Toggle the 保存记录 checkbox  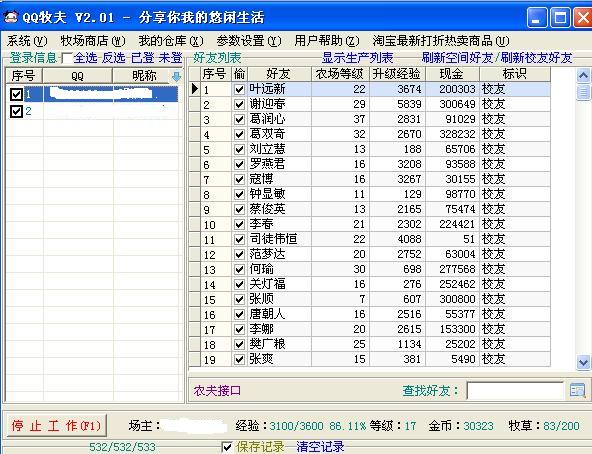tap(227, 447)
